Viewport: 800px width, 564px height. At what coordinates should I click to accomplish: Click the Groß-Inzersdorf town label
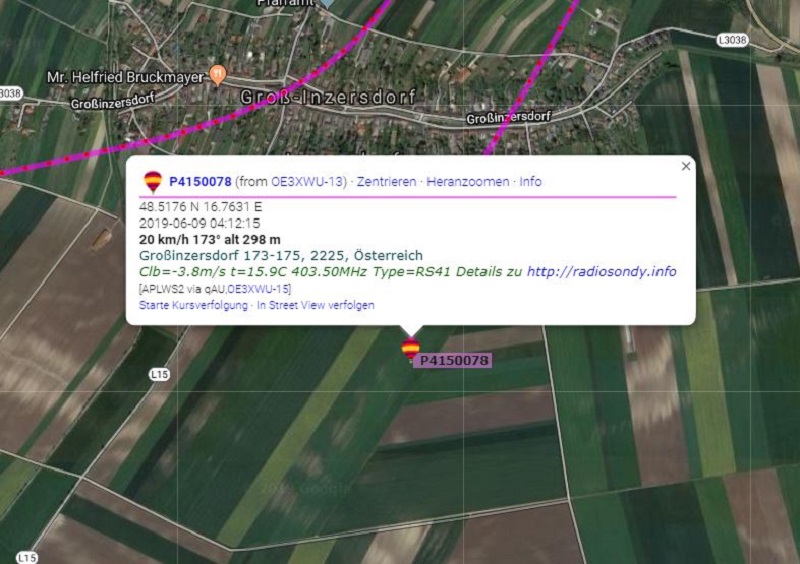tap(328, 97)
